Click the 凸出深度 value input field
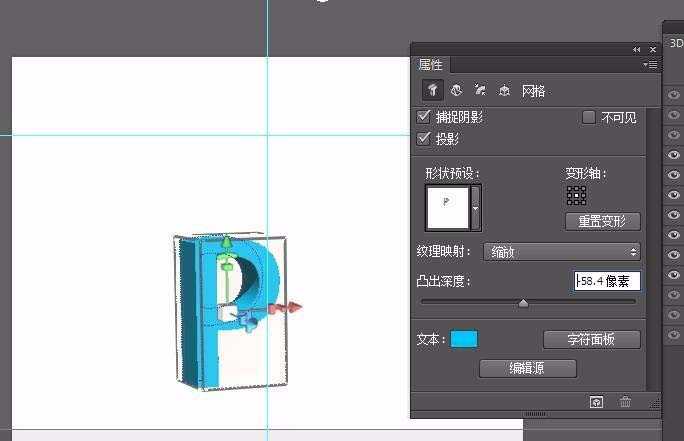The height and width of the screenshot is (441, 684). [607, 282]
